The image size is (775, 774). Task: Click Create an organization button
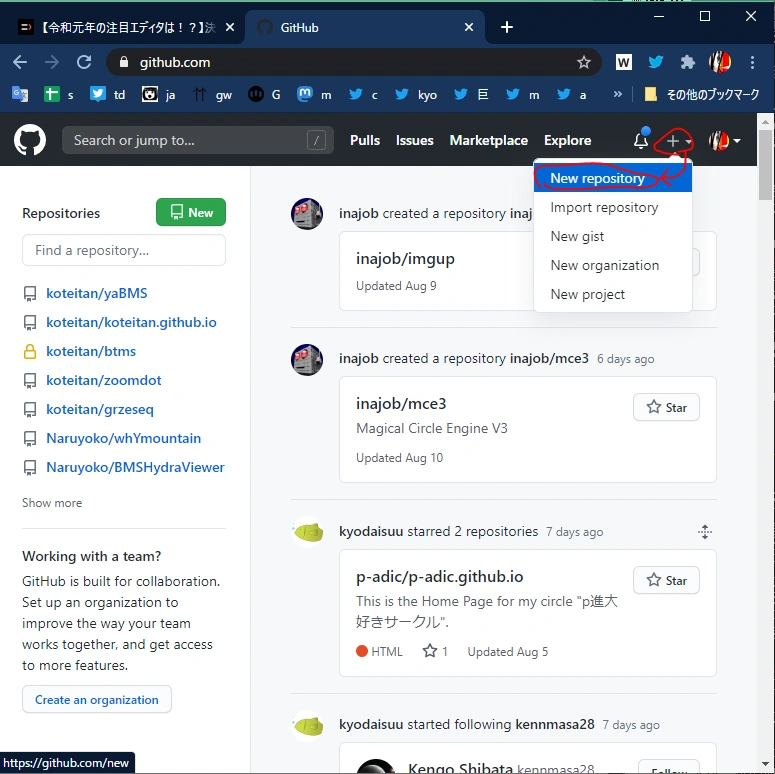click(x=97, y=699)
